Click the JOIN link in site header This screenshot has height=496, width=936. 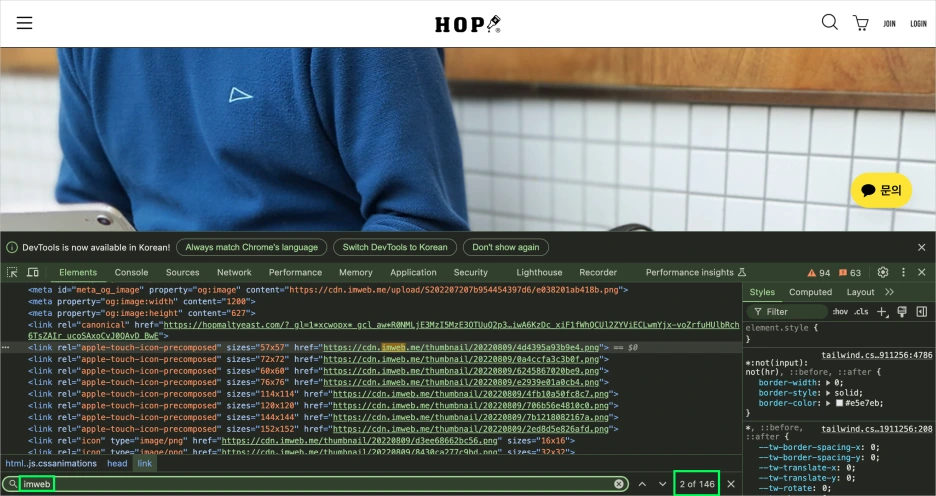point(889,24)
